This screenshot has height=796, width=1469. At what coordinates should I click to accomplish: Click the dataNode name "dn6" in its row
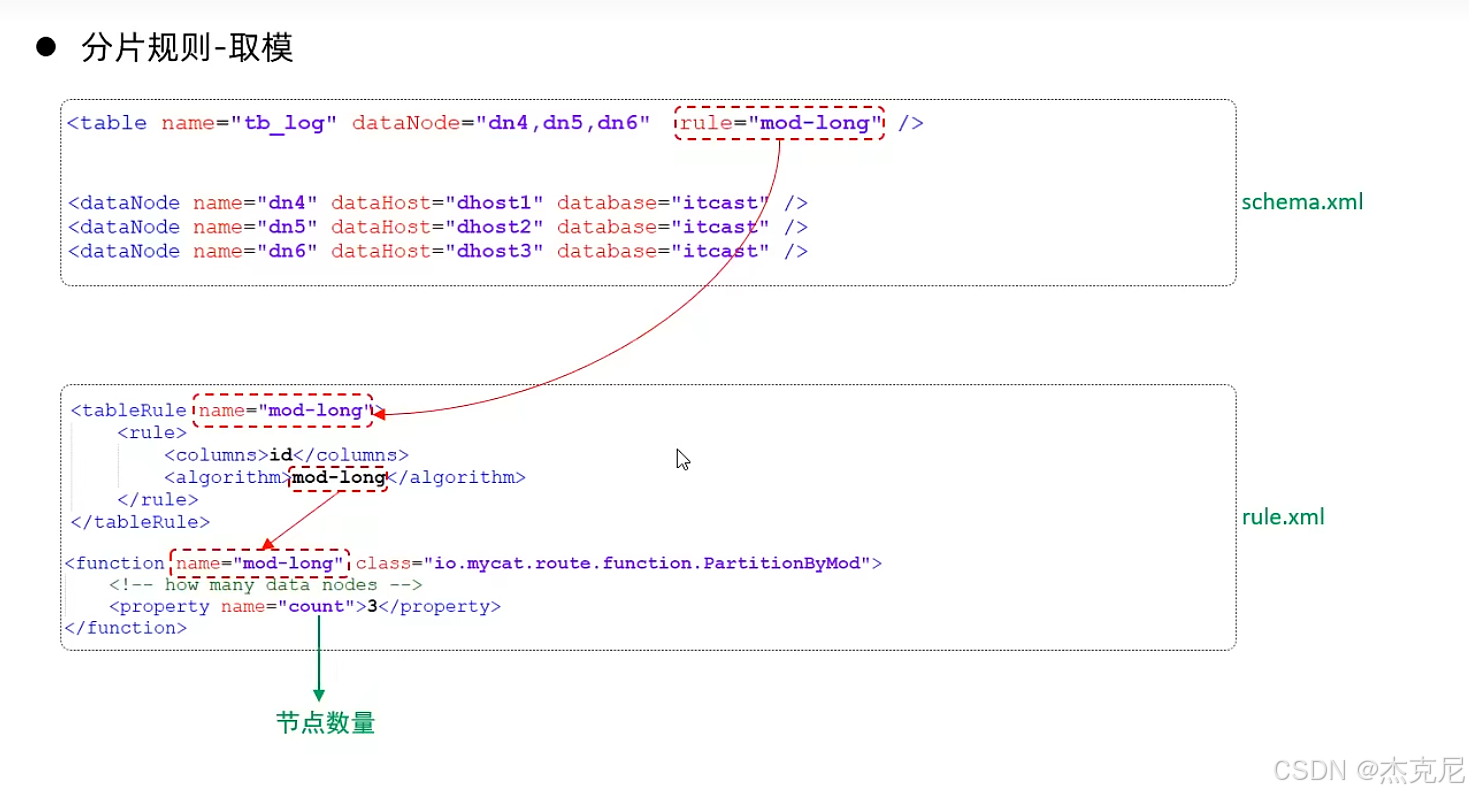(287, 251)
